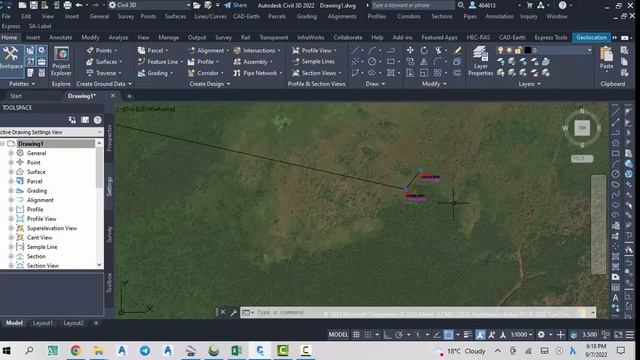The height and width of the screenshot is (360, 640).
Task: Switch to the Geolocation ribbon tab
Action: (x=591, y=37)
